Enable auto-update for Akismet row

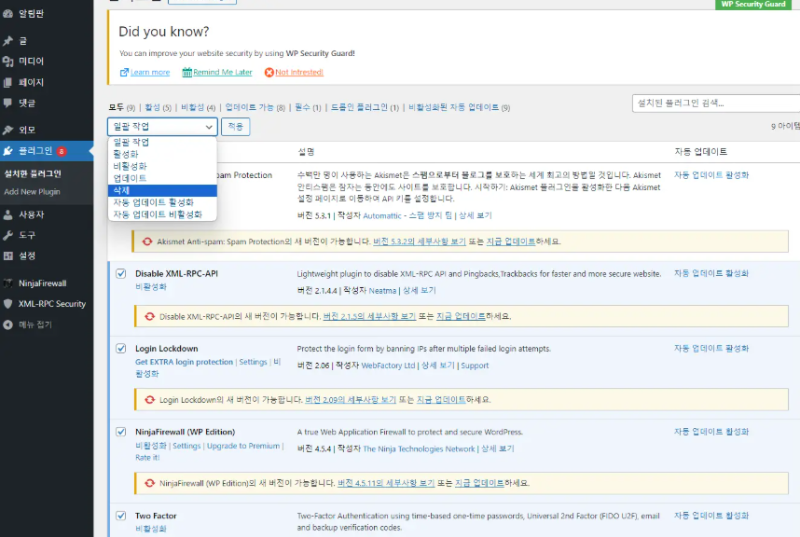pos(711,175)
